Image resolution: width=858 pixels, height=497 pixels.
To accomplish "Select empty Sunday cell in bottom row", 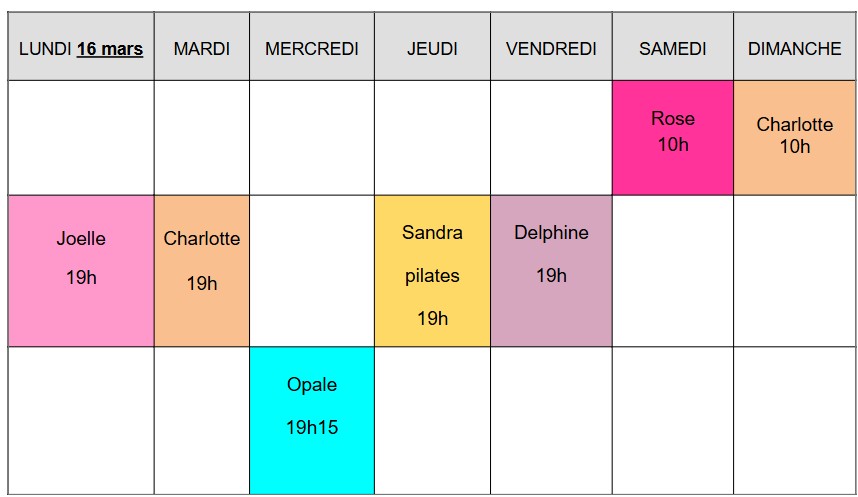I will click(x=795, y=420).
